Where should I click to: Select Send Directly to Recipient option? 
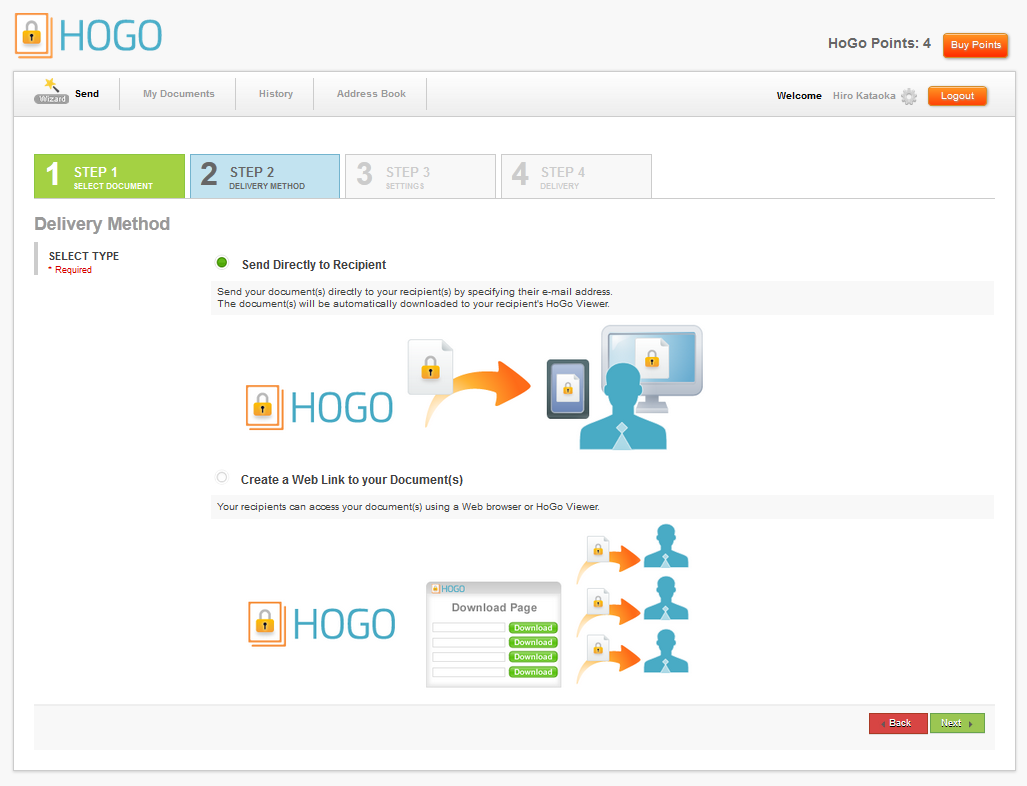coord(222,263)
